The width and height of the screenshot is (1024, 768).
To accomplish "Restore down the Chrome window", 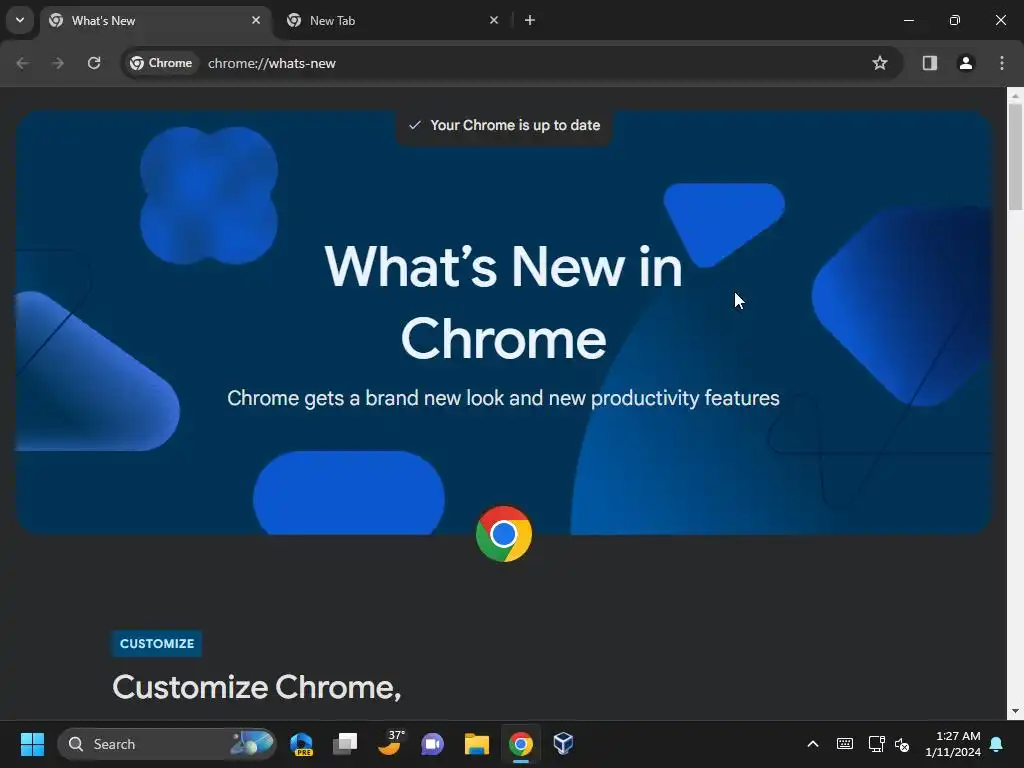I will coord(954,20).
